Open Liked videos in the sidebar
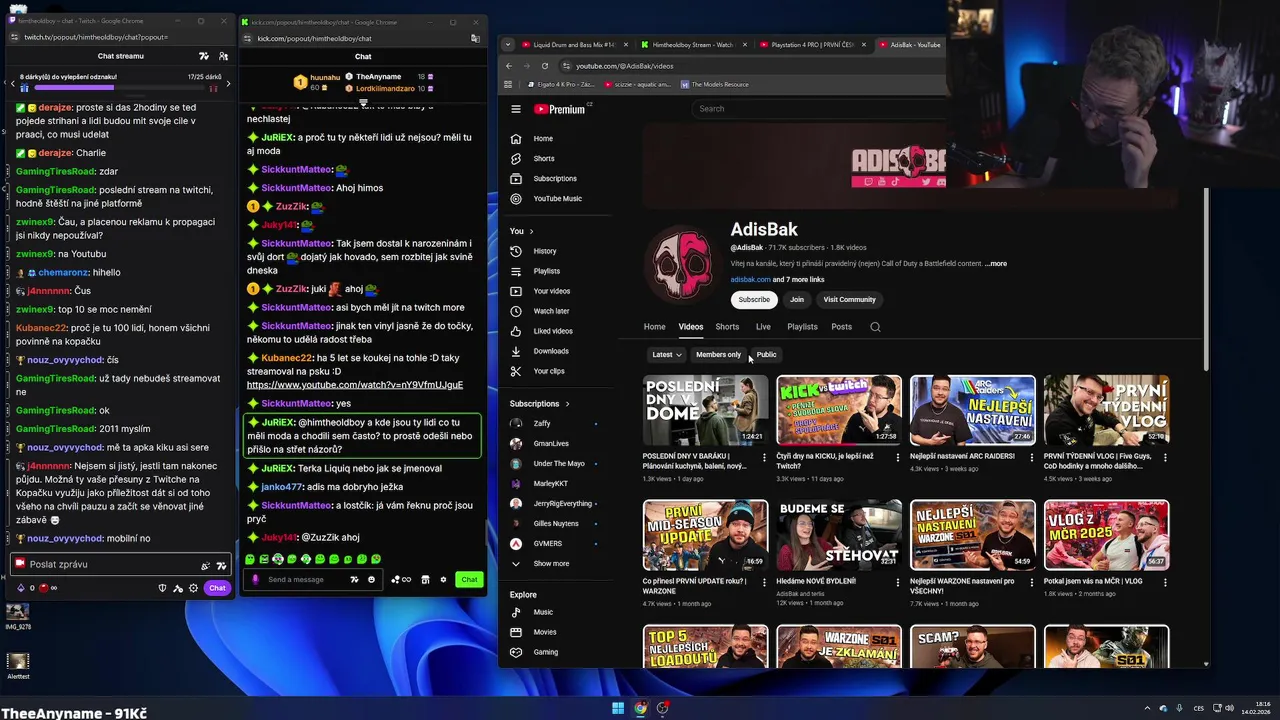This screenshot has width=1280, height=720. pos(555,331)
